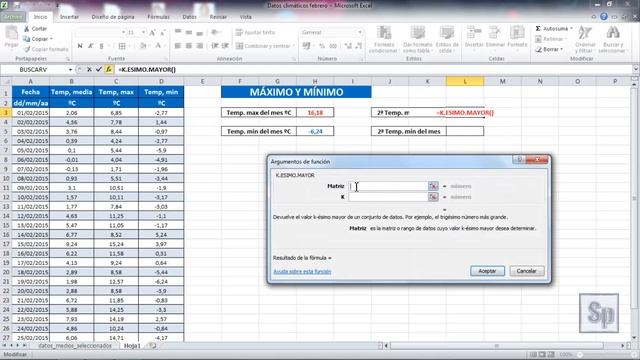Click the Copiar formato brush icon
The height and width of the screenshot is (360, 640).
(27, 49)
